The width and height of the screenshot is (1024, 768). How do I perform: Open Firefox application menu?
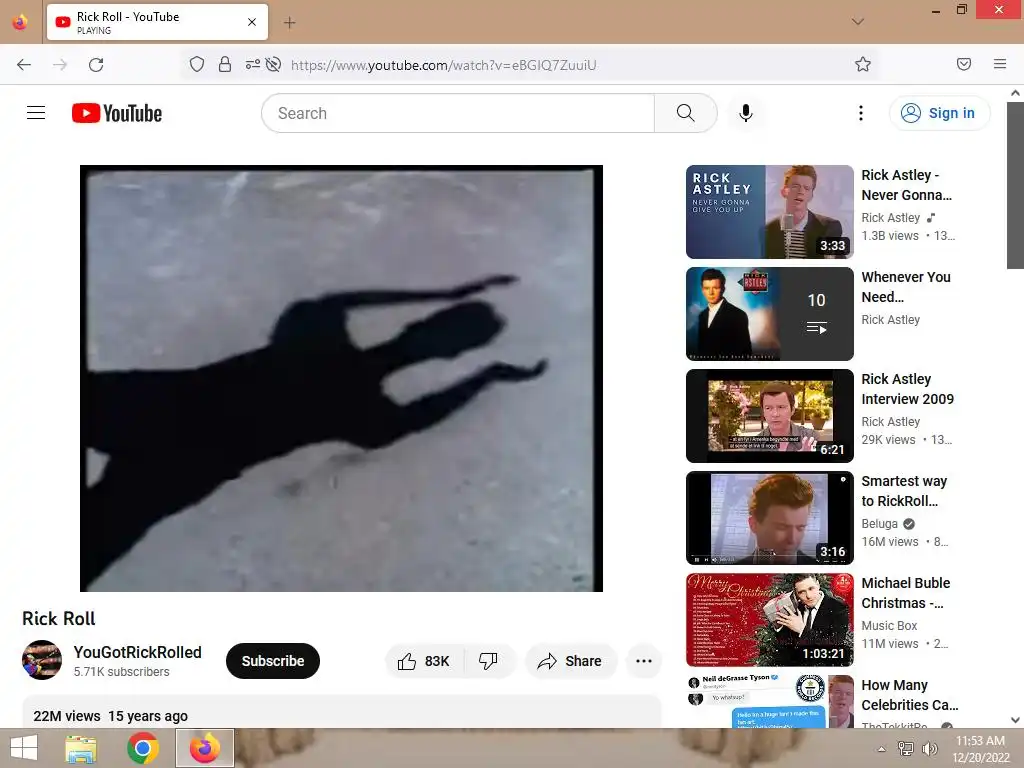tap(999, 64)
